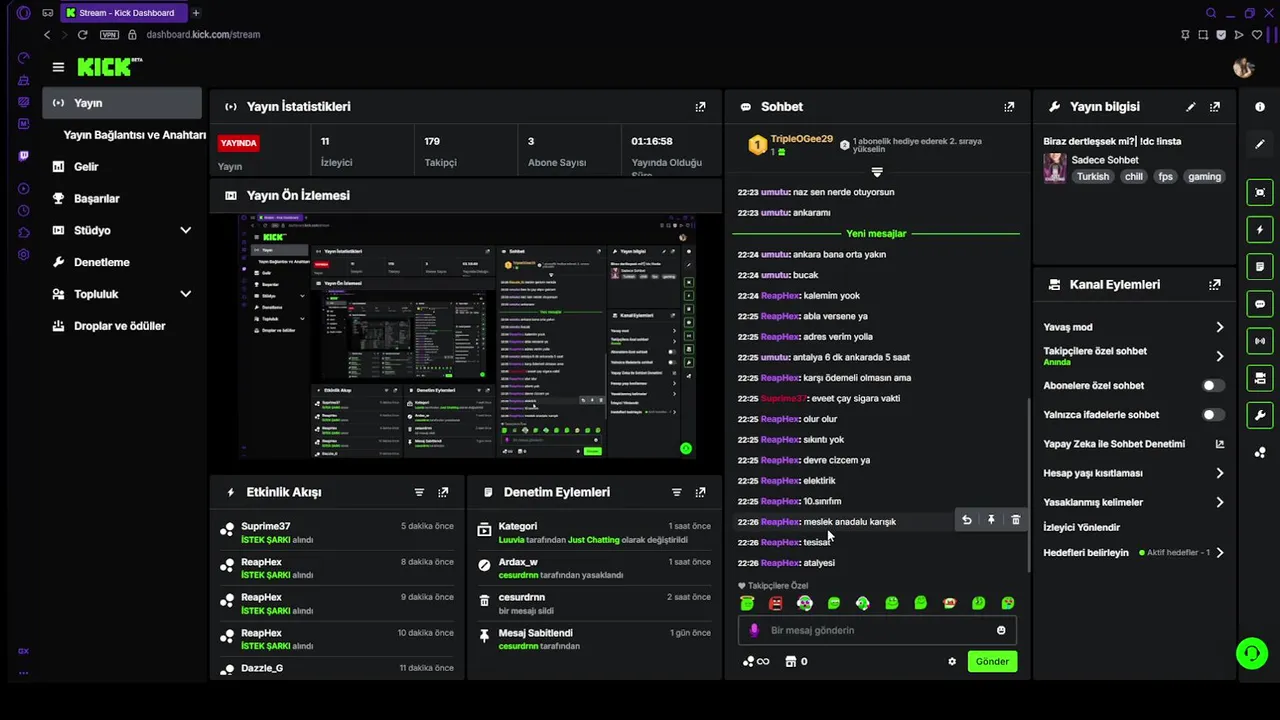
Task: Click the info icon in right rail
Action: [x=1259, y=107]
